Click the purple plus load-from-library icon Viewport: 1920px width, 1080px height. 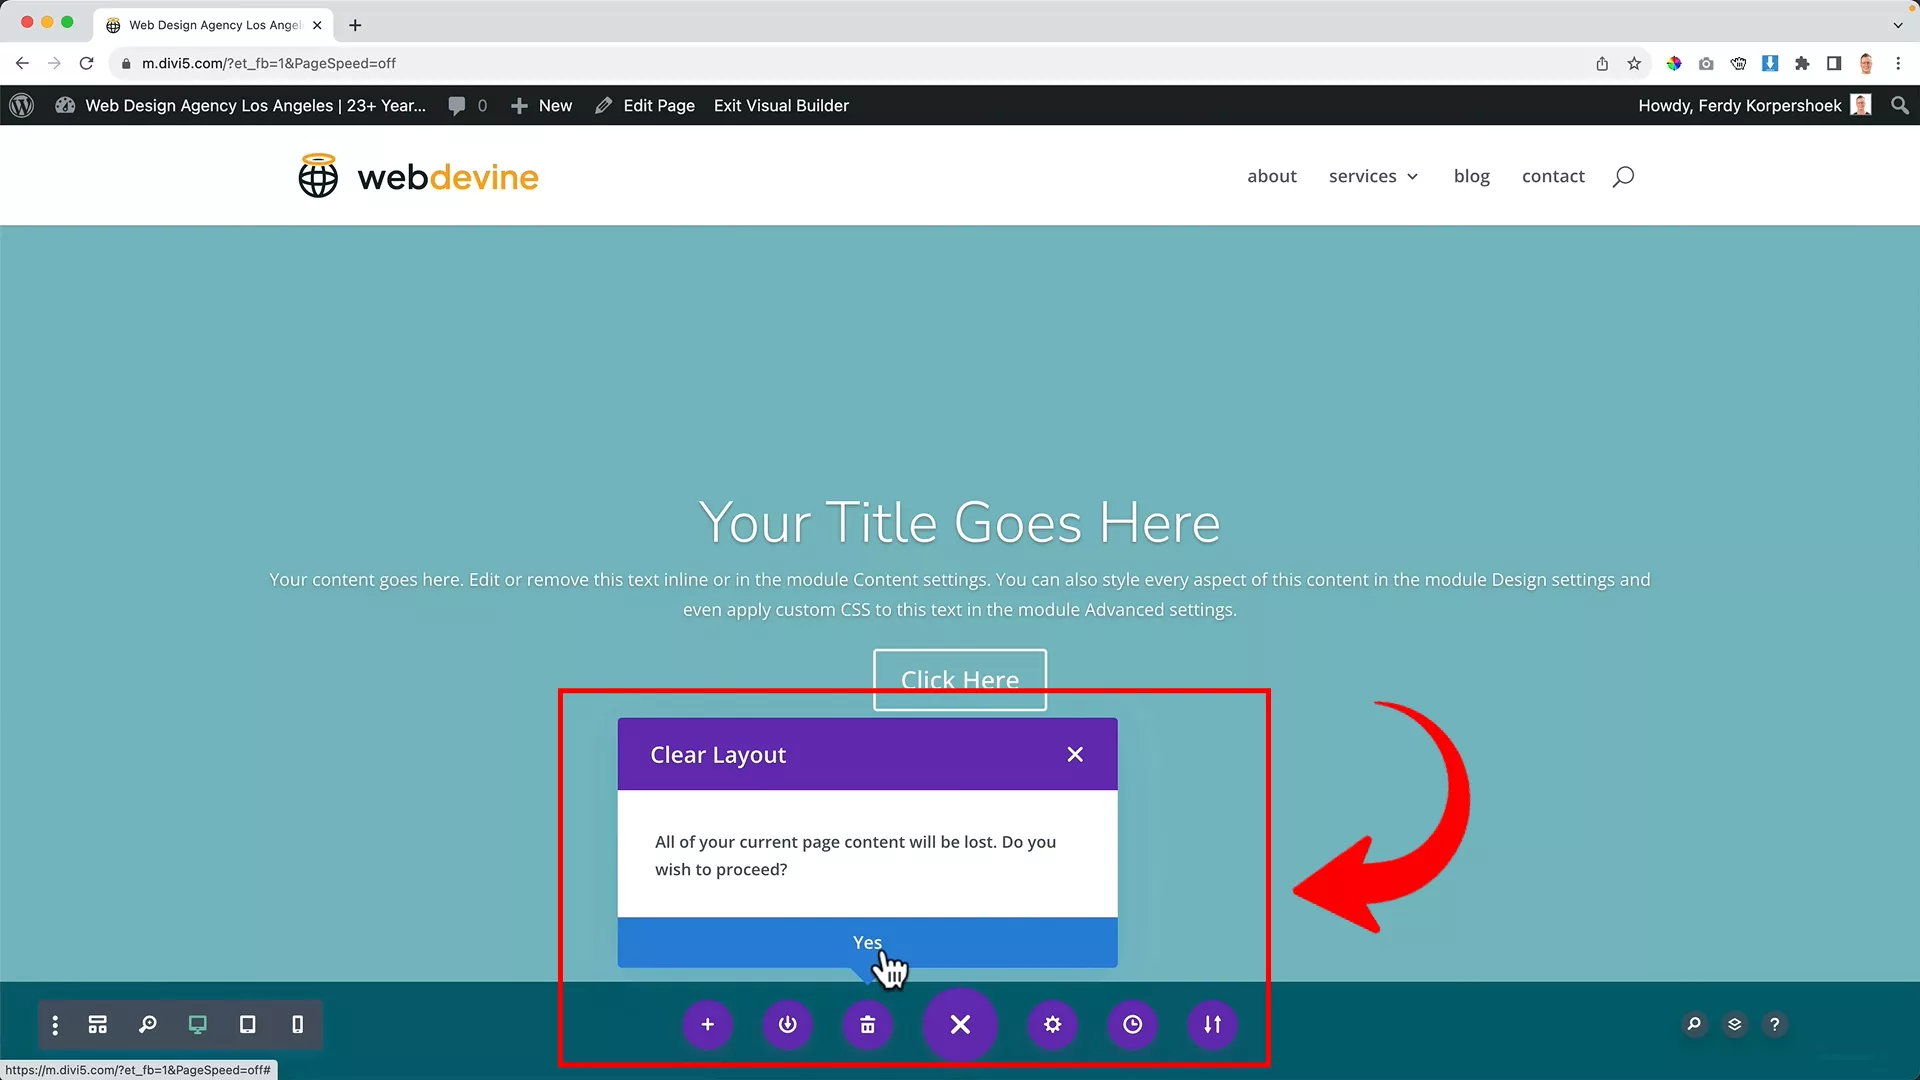(707, 1024)
